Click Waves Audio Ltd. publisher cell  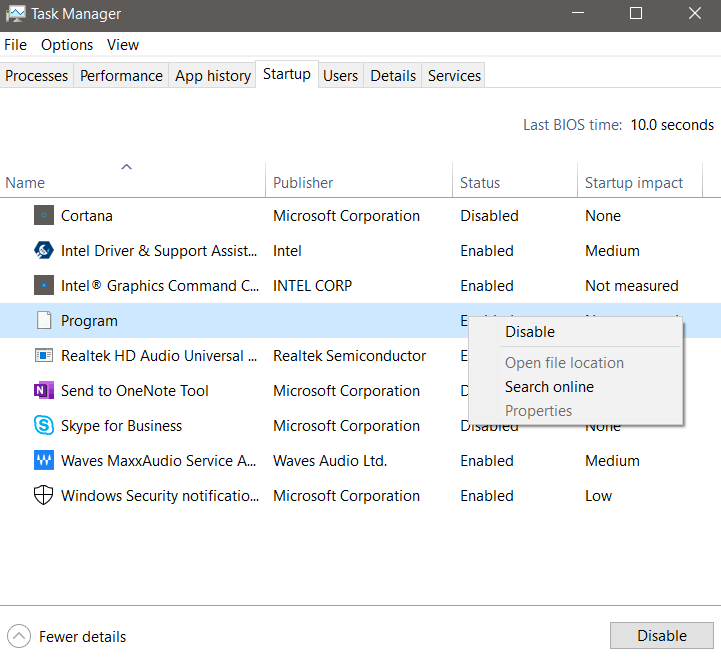coord(330,460)
